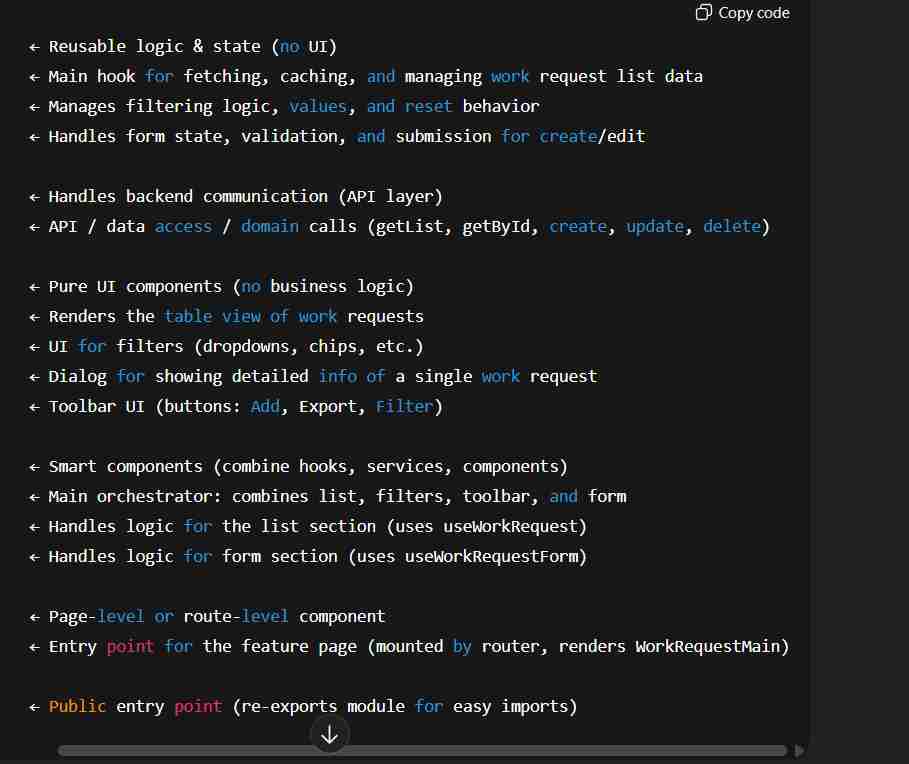Click the Copy code clipboard icon
Viewport: 909px width, 764px height.
[704, 13]
